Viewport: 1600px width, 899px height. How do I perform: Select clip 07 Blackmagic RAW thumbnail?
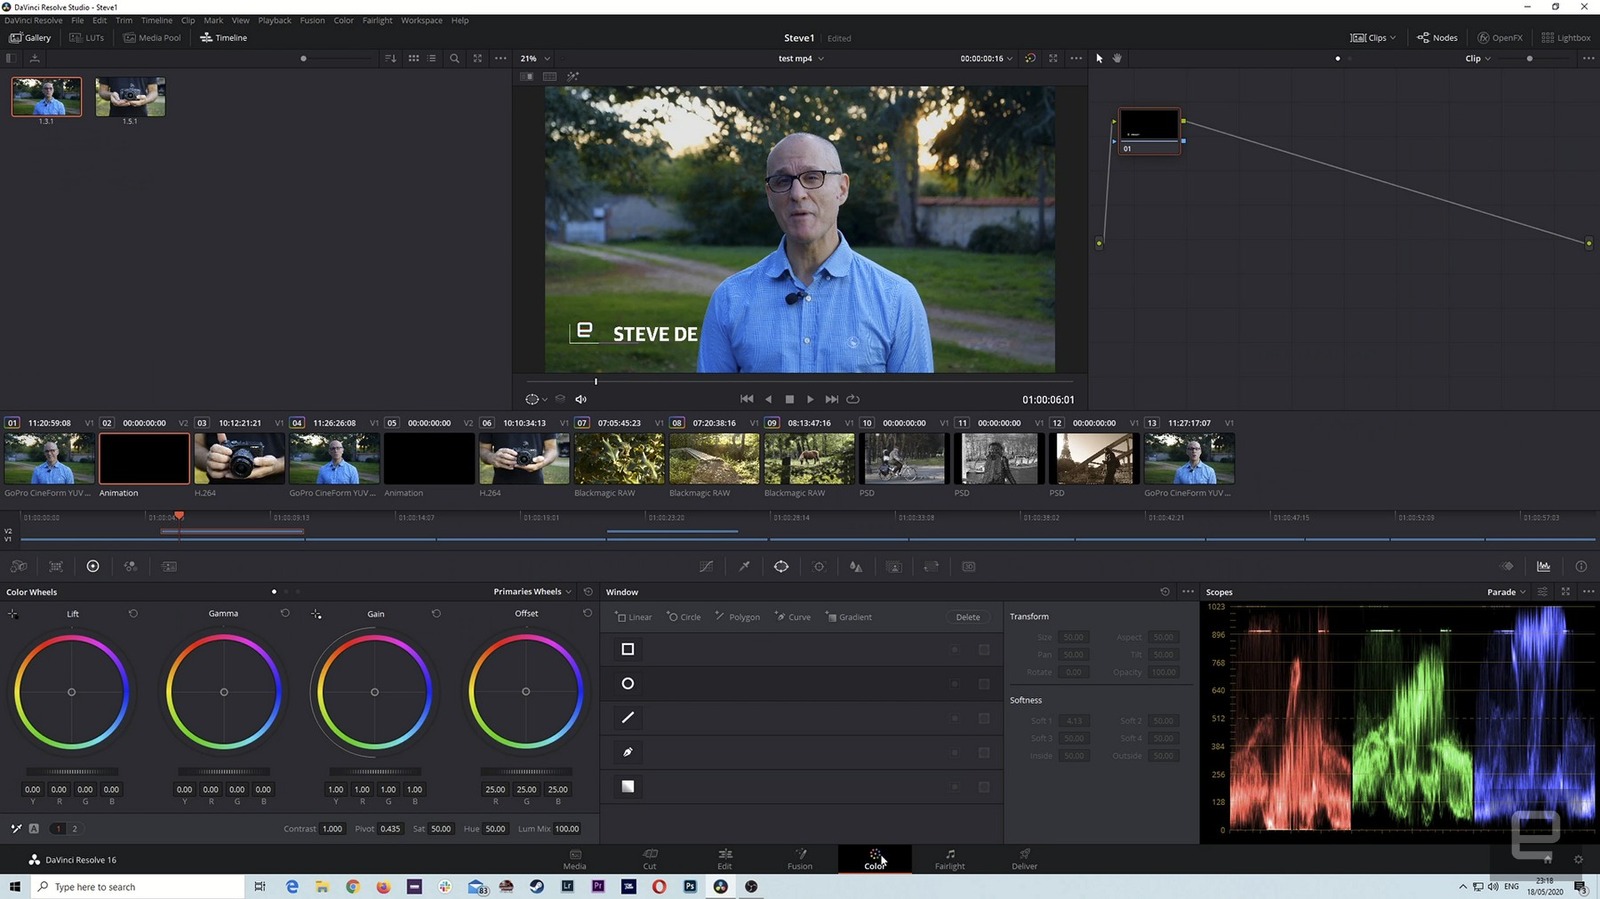(x=619, y=459)
